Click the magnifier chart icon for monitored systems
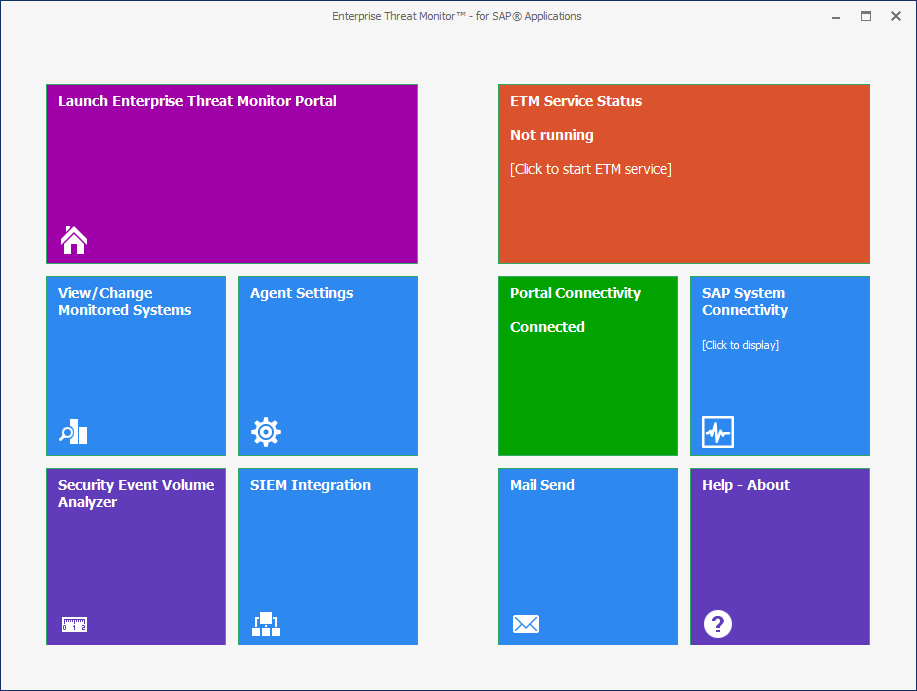Screen dimensions: 917x691 tap(73, 432)
